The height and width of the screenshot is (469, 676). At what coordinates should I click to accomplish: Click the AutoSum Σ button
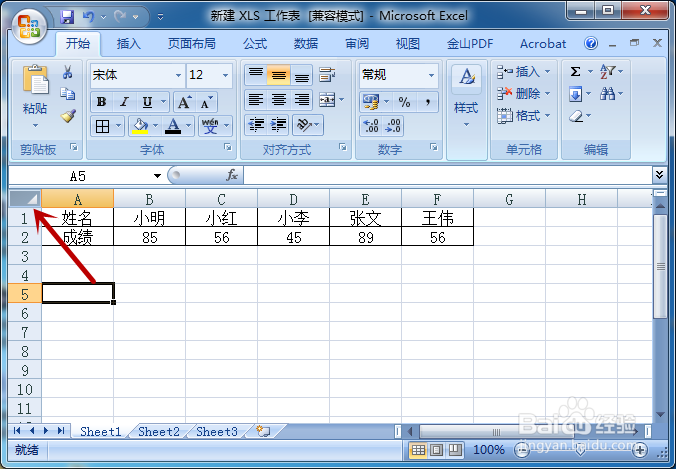[x=576, y=72]
